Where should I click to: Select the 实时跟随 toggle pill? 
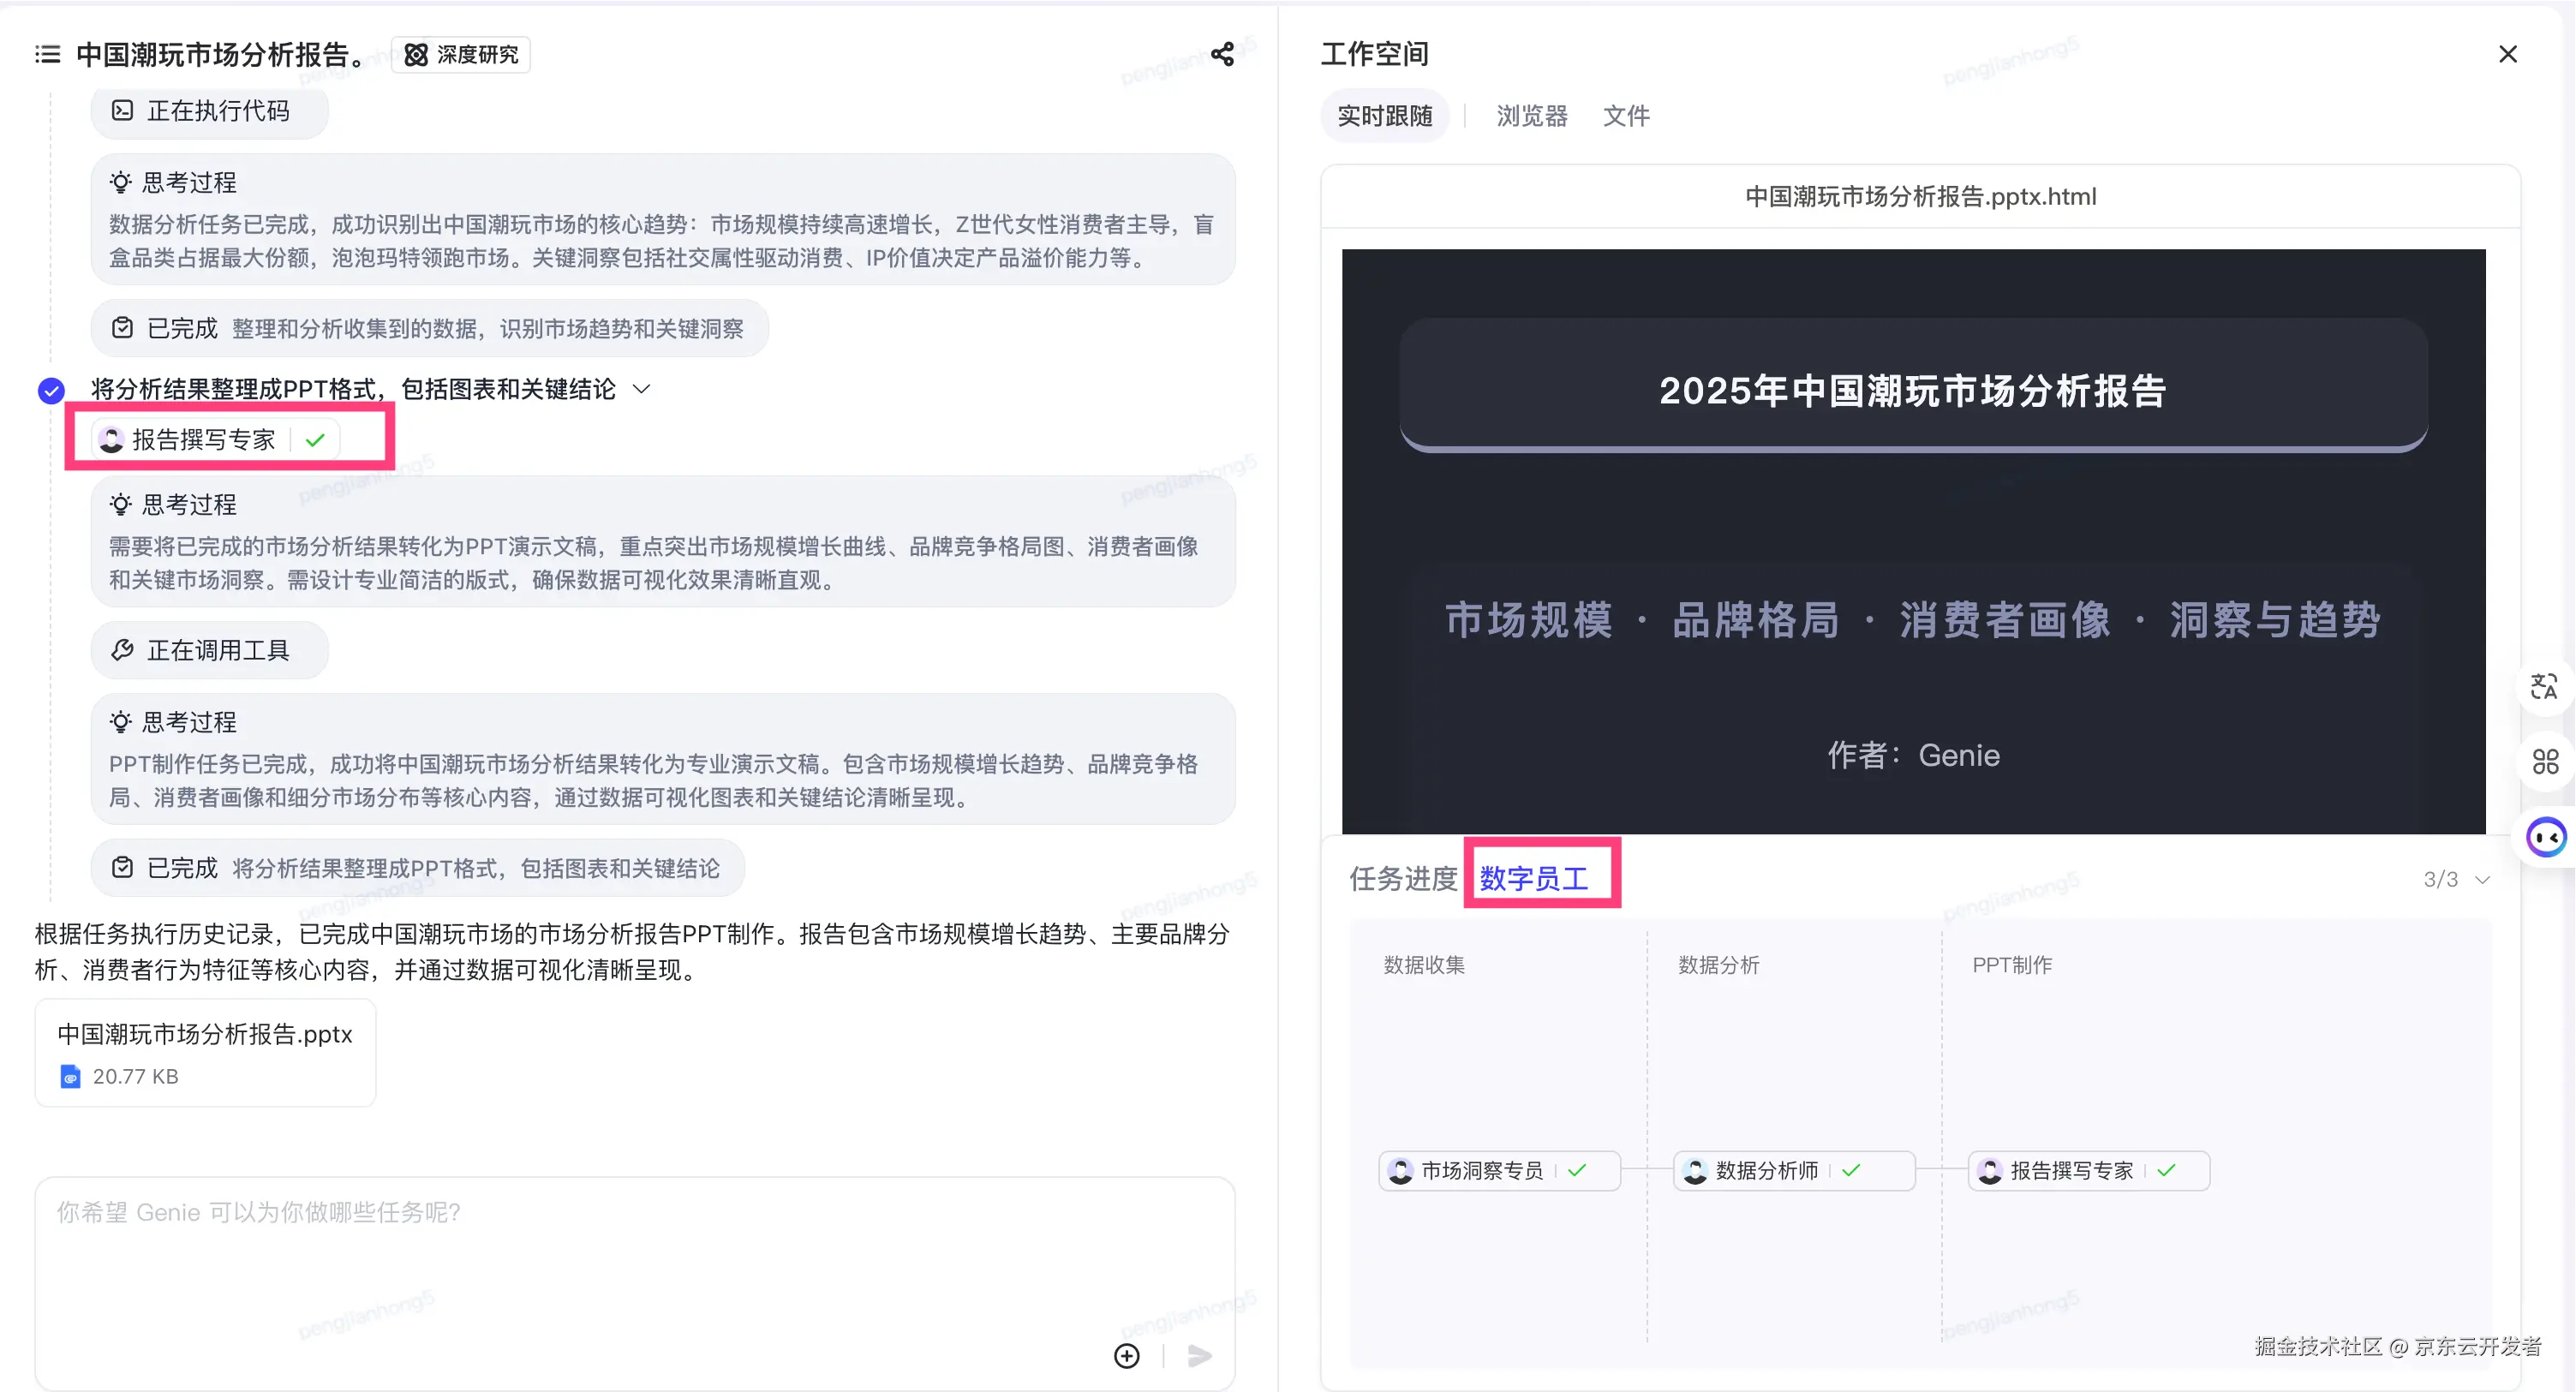[x=1384, y=115]
